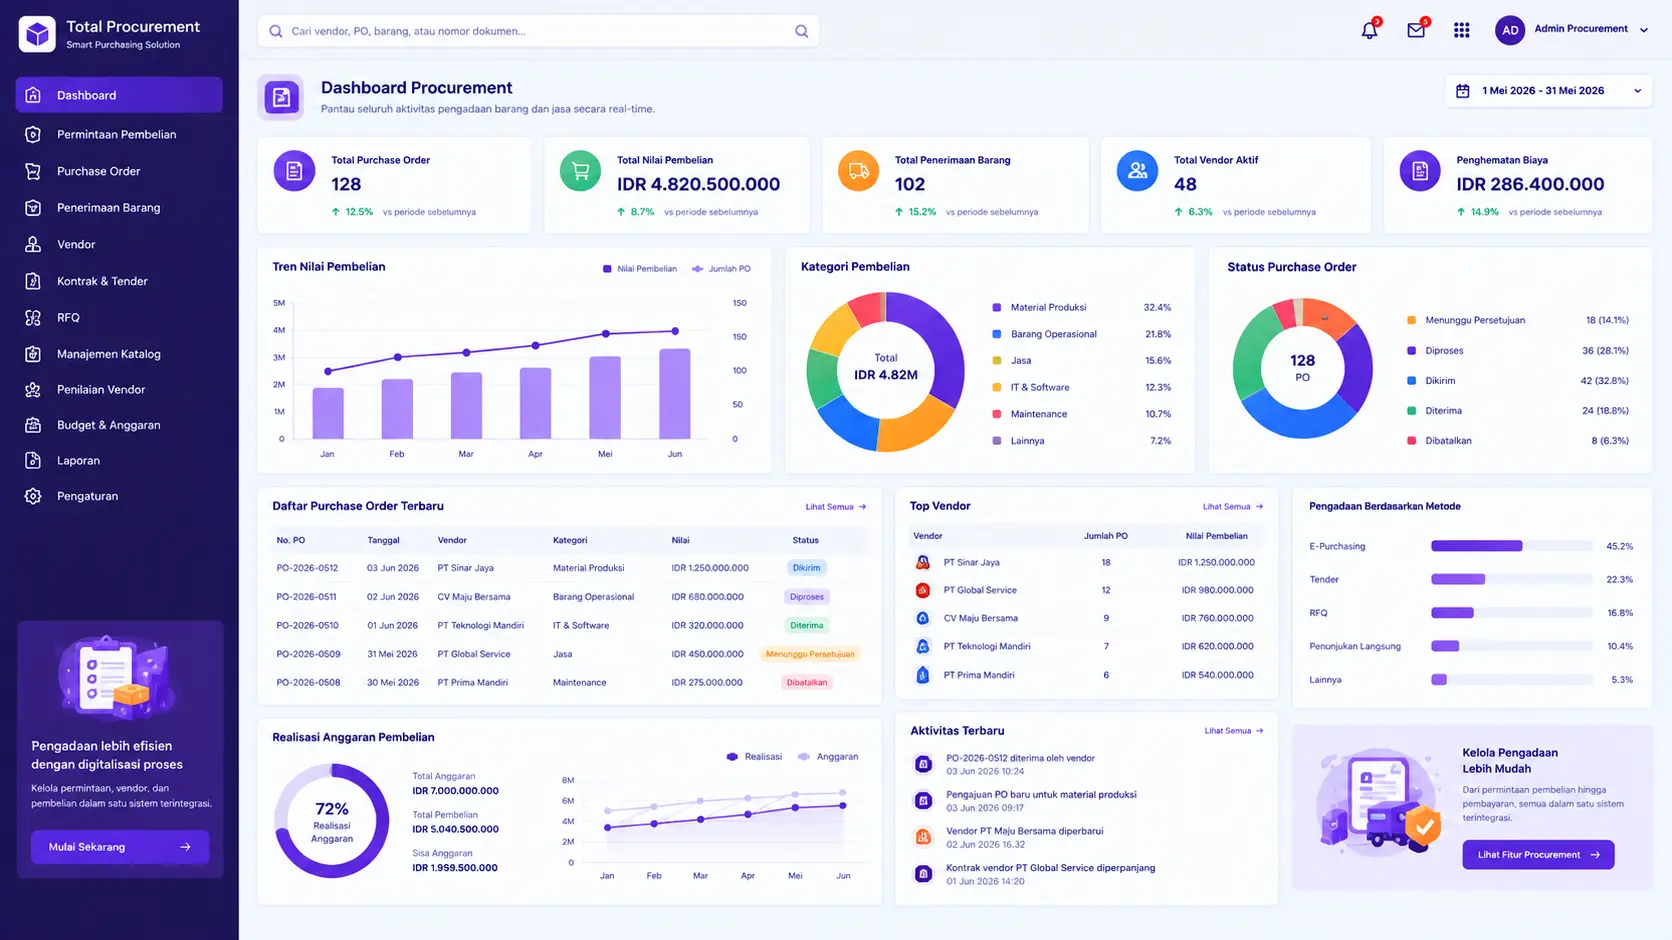Click PT Global Service row in Top Vendor
Viewport: 1672px width, 940px height.
[x=1086, y=590]
